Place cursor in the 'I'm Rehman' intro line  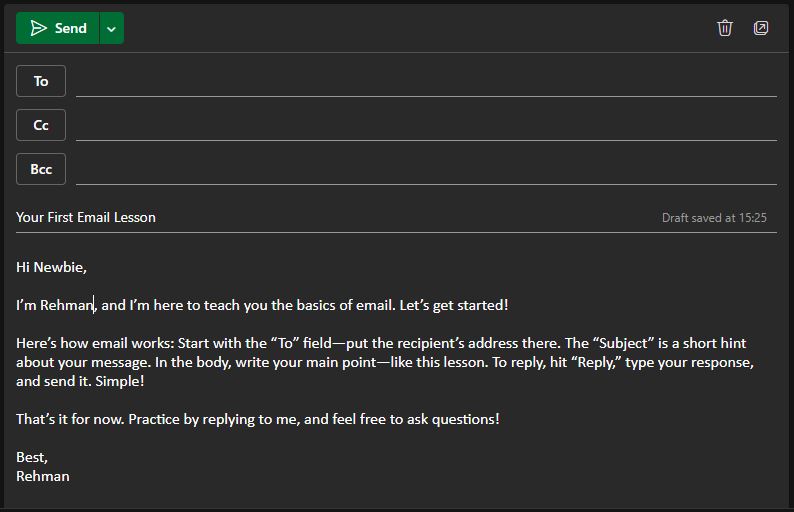(x=262, y=305)
